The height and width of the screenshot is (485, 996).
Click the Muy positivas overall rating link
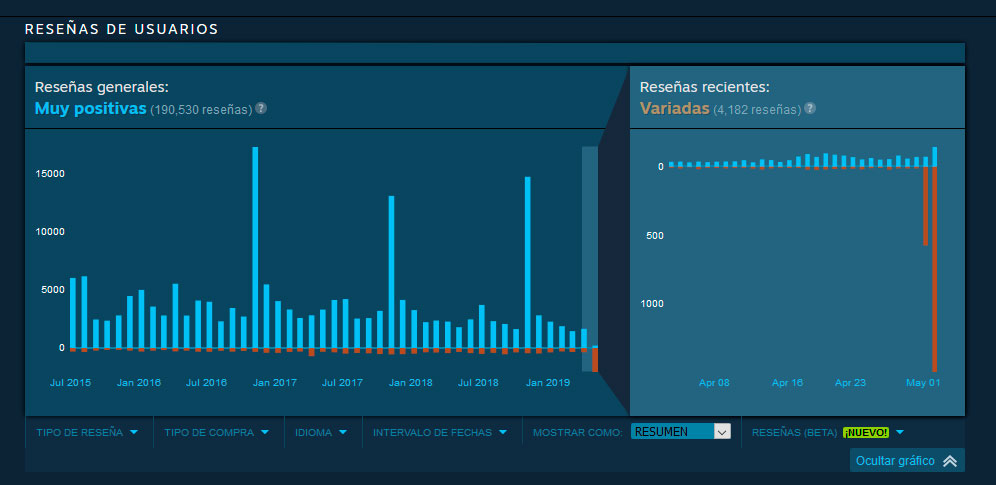click(90, 108)
